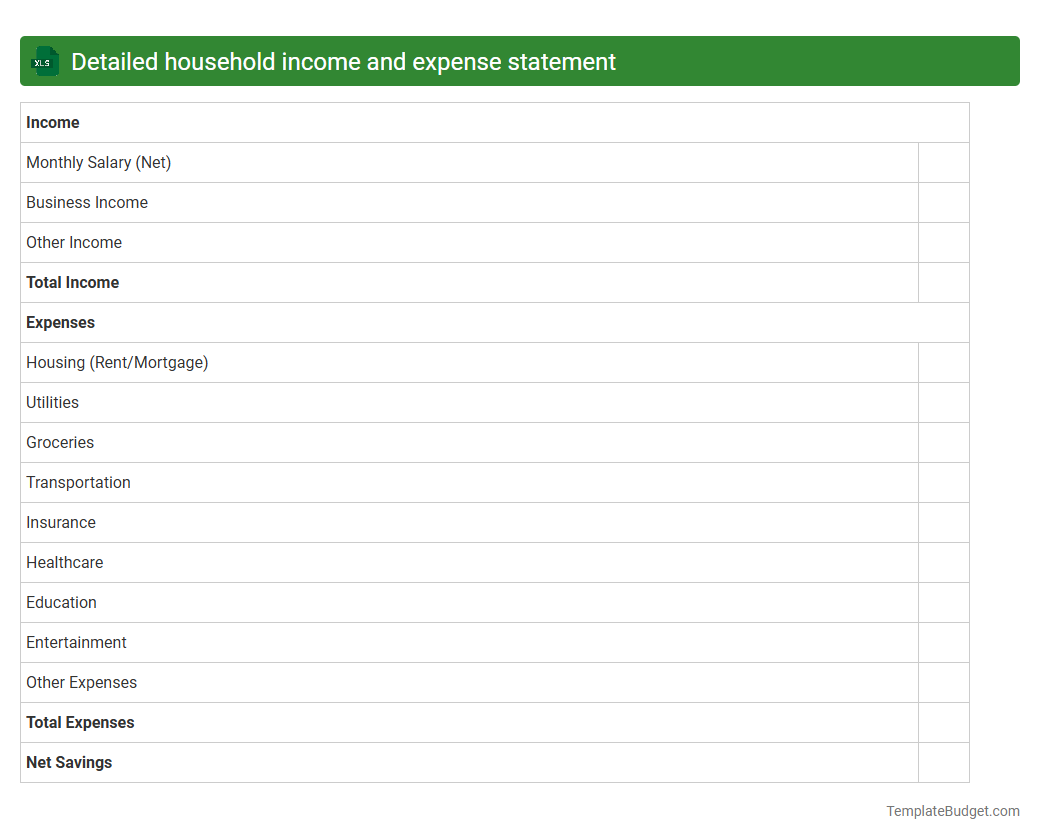The image size is (1040, 840).
Task: Click the Transportation expense label
Action: 78,482
